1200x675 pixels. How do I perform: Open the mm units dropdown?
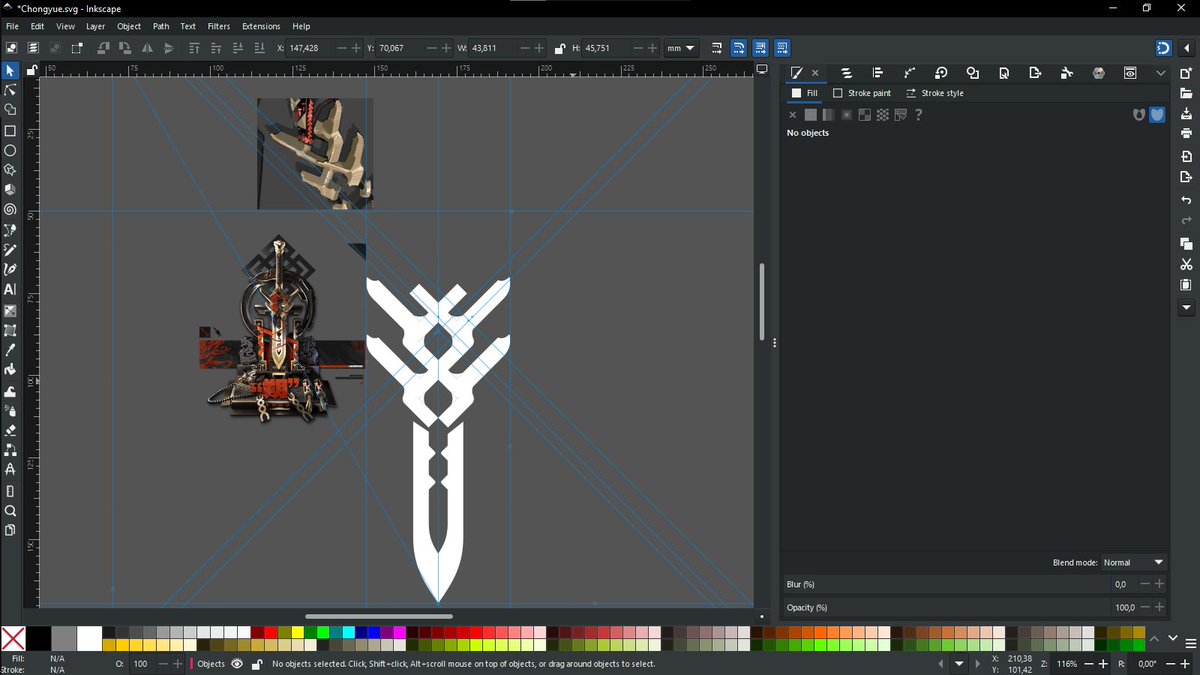681,48
